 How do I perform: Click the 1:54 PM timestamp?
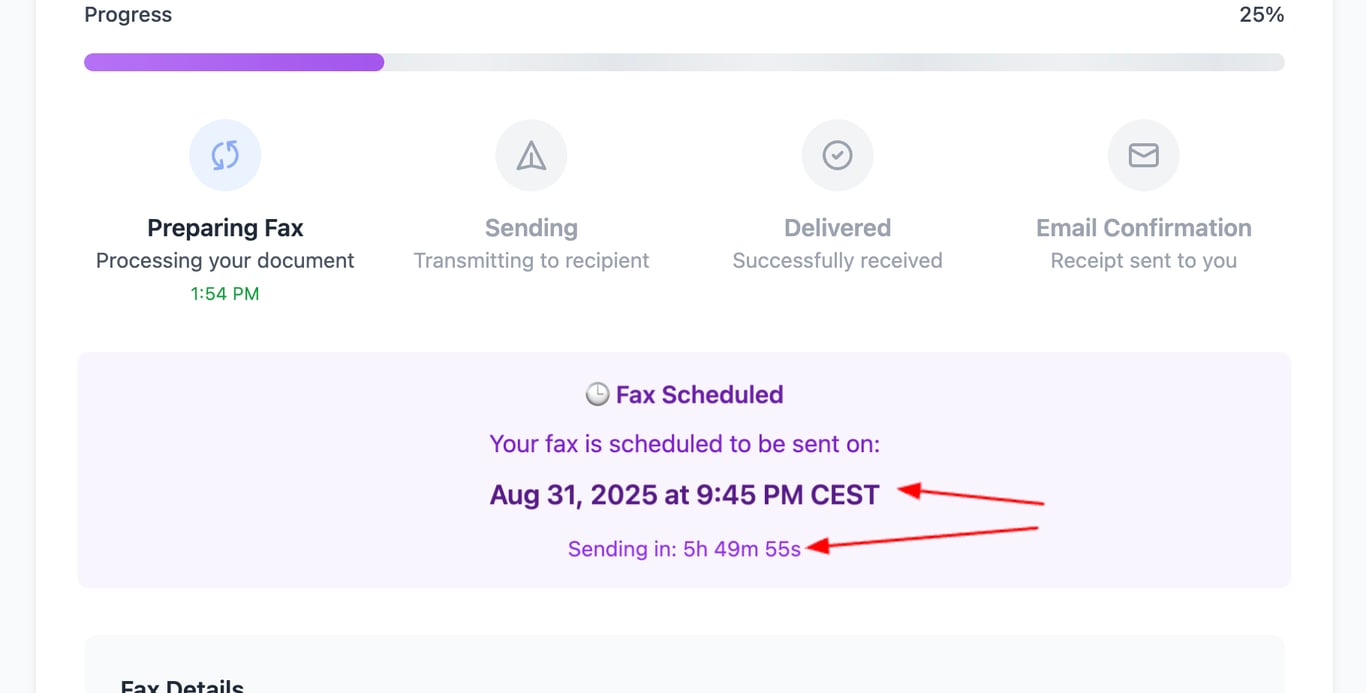click(x=225, y=294)
